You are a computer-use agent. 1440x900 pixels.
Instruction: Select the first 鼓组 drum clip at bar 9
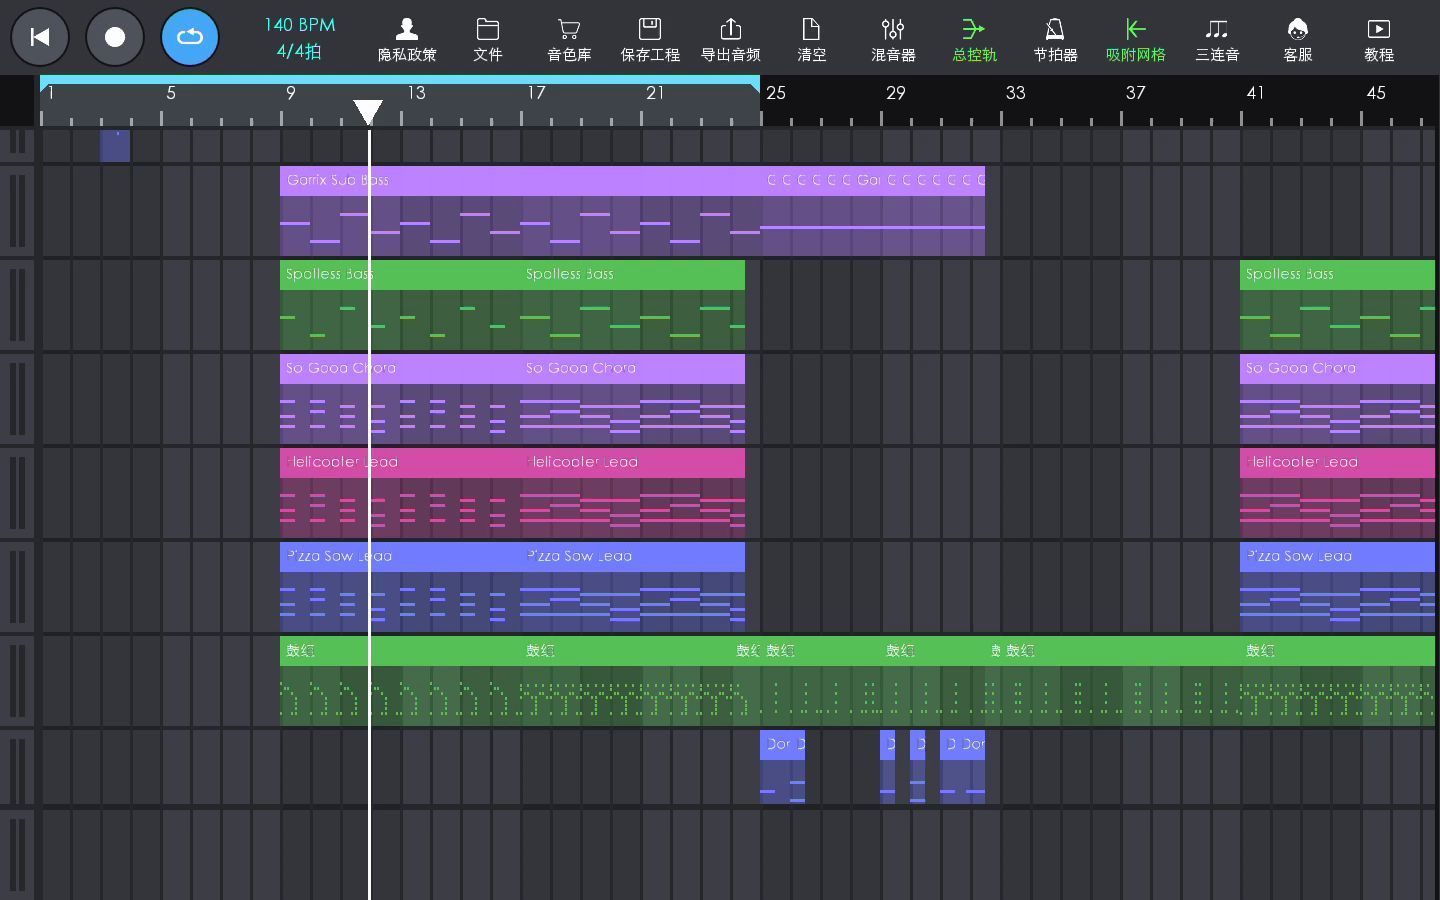pyautogui.click(x=400, y=681)
